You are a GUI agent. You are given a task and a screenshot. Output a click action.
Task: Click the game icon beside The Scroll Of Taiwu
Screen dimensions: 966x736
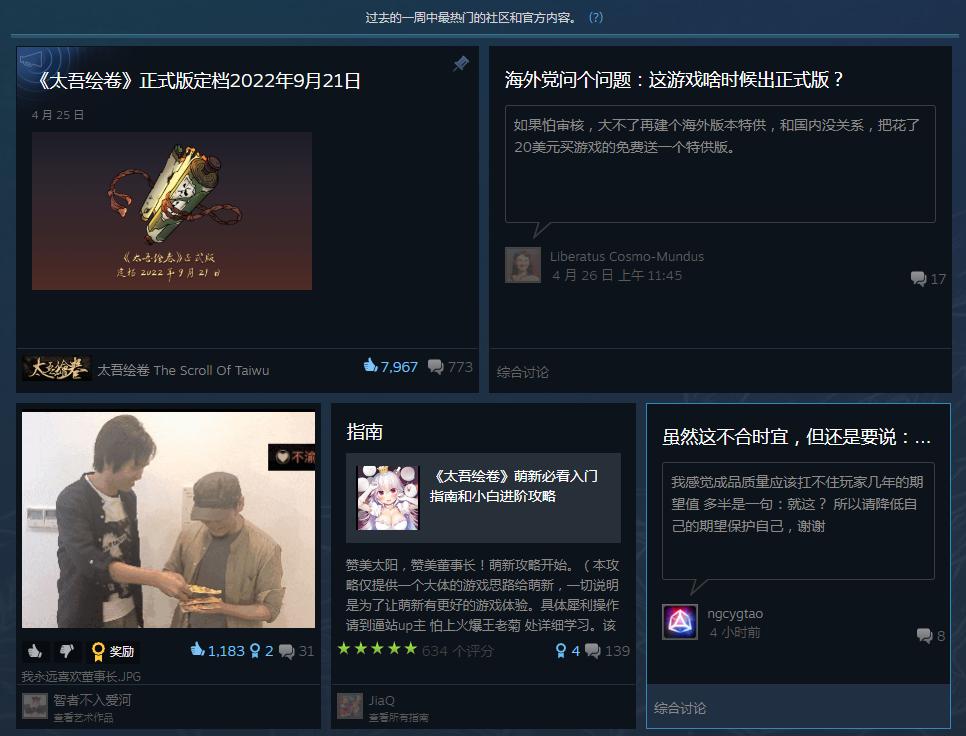[56, 368]
